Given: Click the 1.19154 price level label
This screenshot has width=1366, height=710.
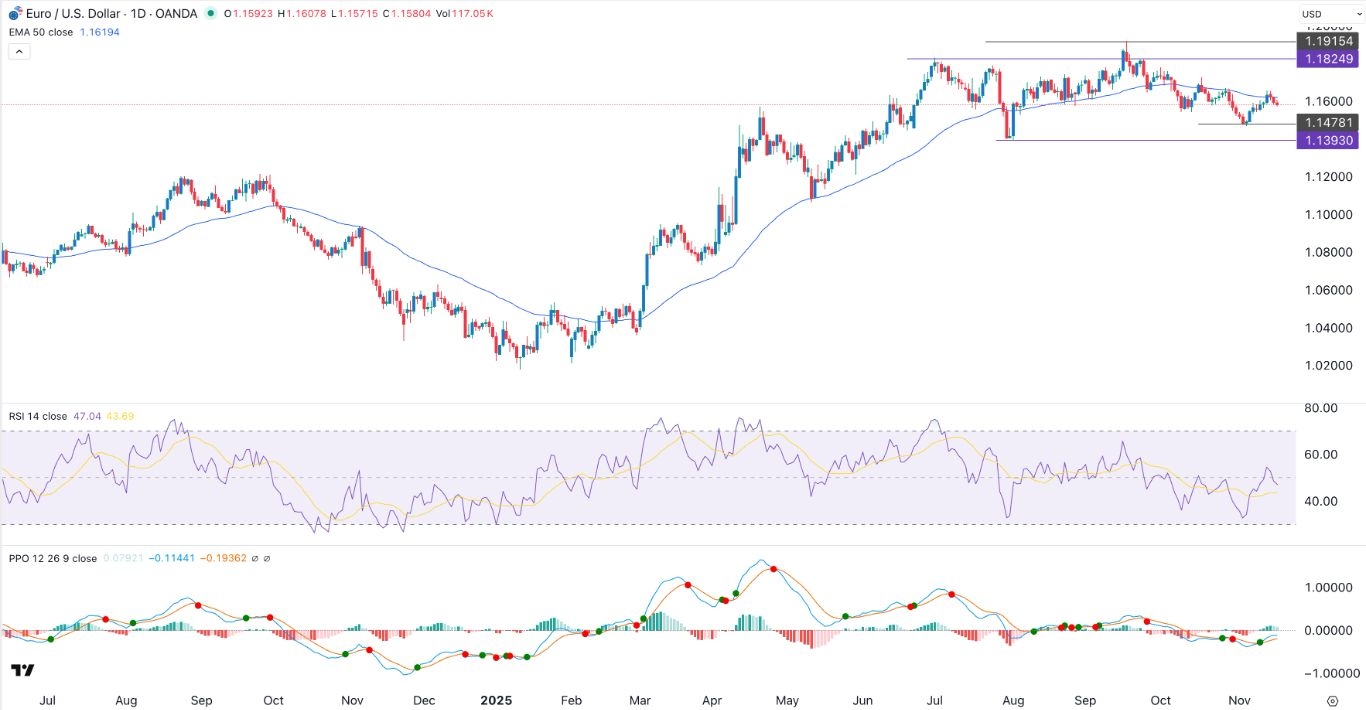Looking at the screenshot, I should pyautogui.click(x=1330, y=41).
